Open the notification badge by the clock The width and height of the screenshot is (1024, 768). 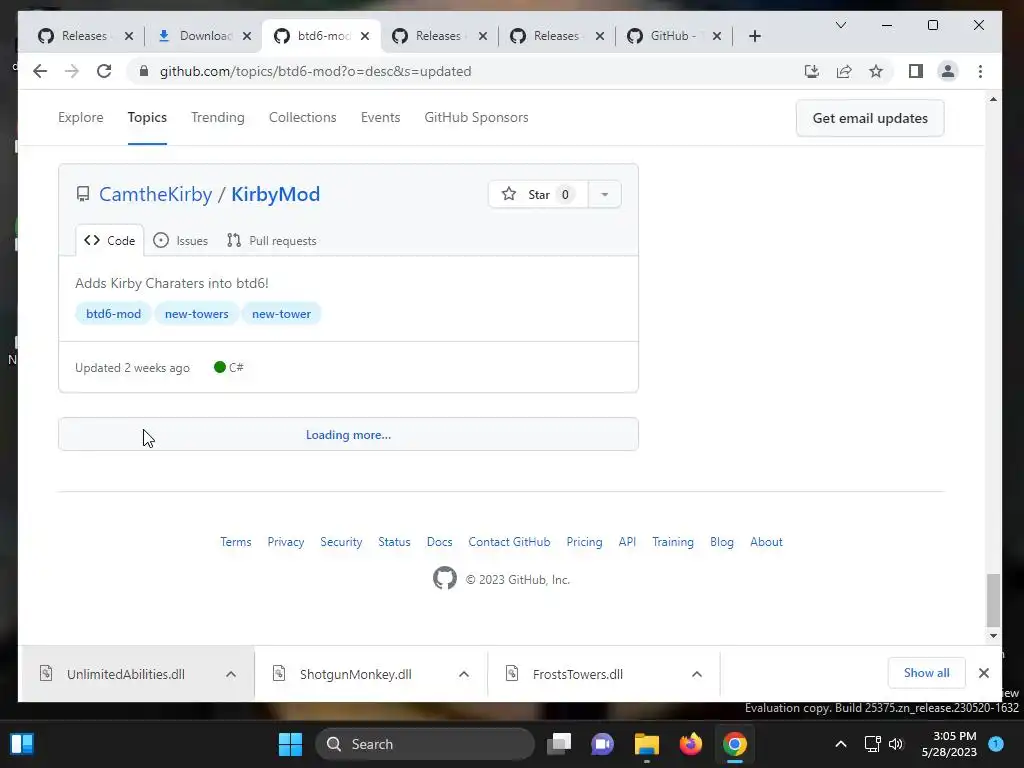coord(996,743)
